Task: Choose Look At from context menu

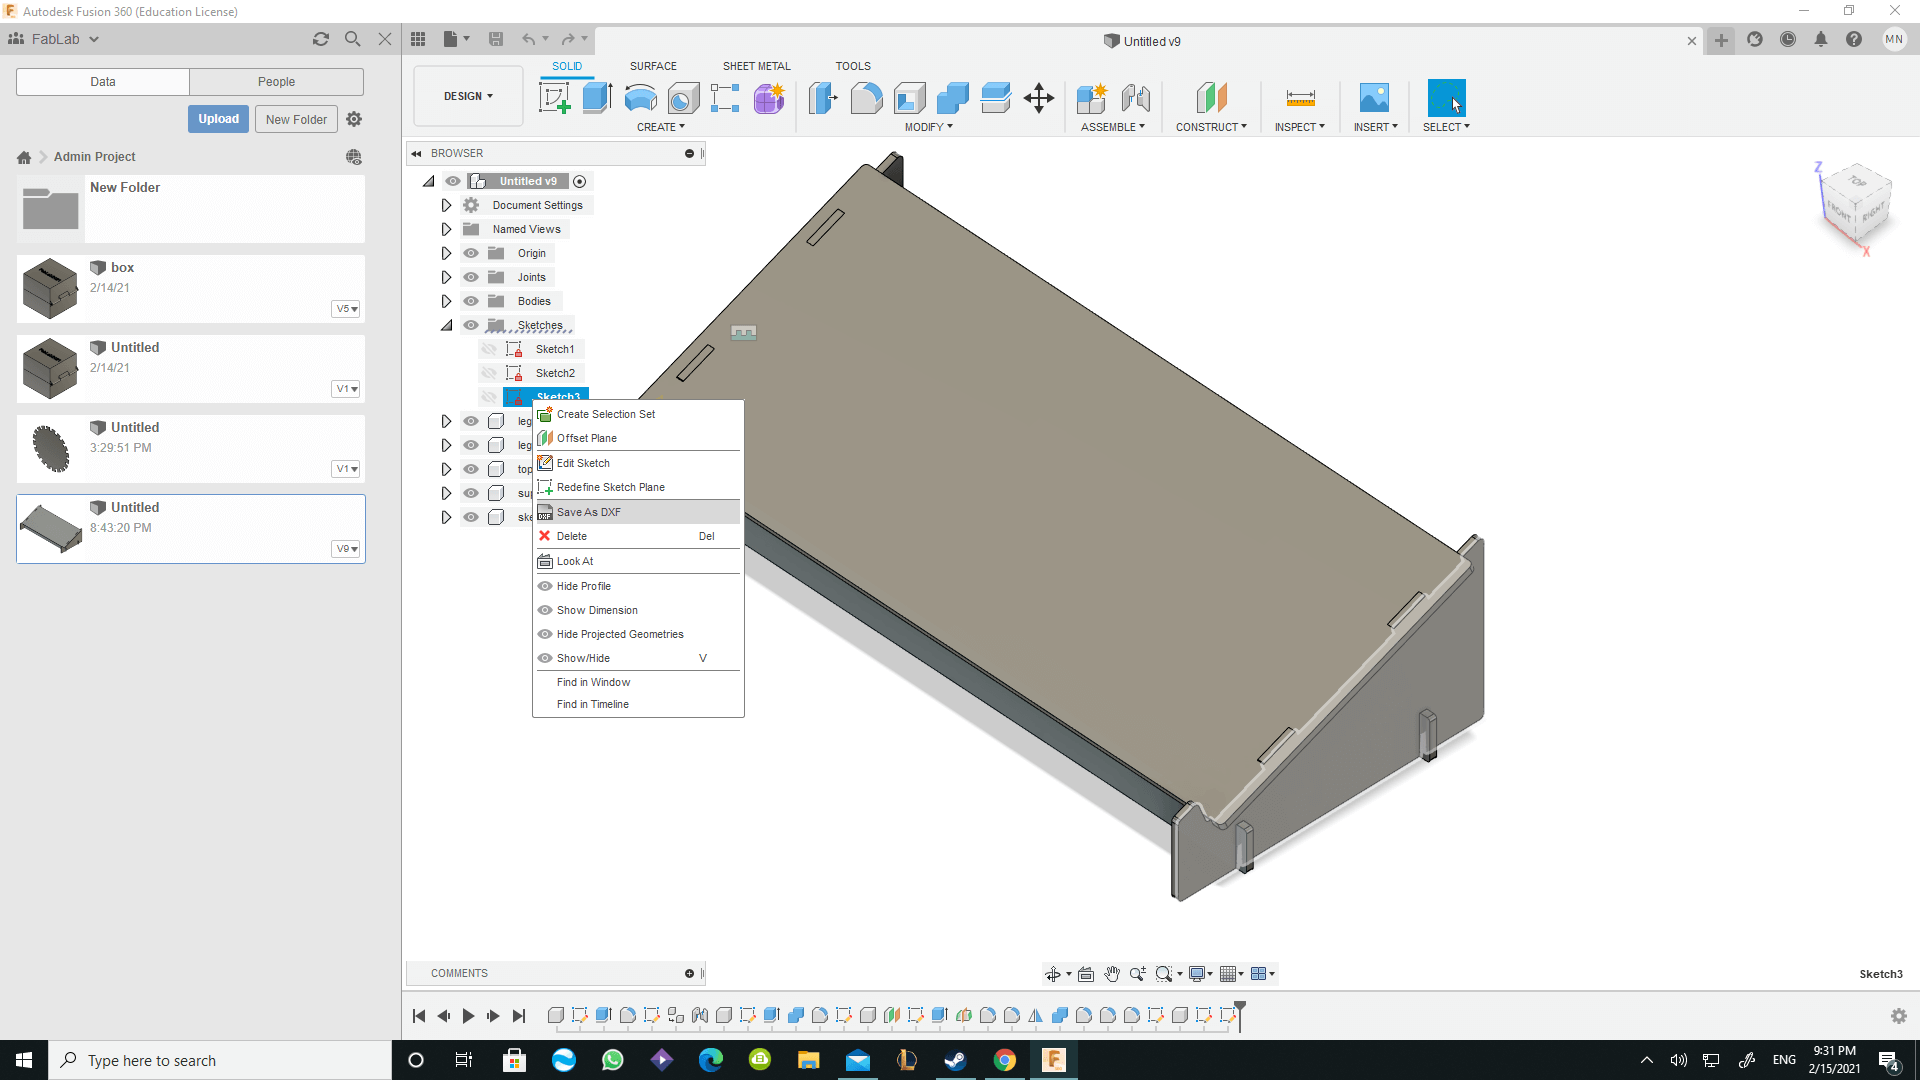Action: click(638, 561)
